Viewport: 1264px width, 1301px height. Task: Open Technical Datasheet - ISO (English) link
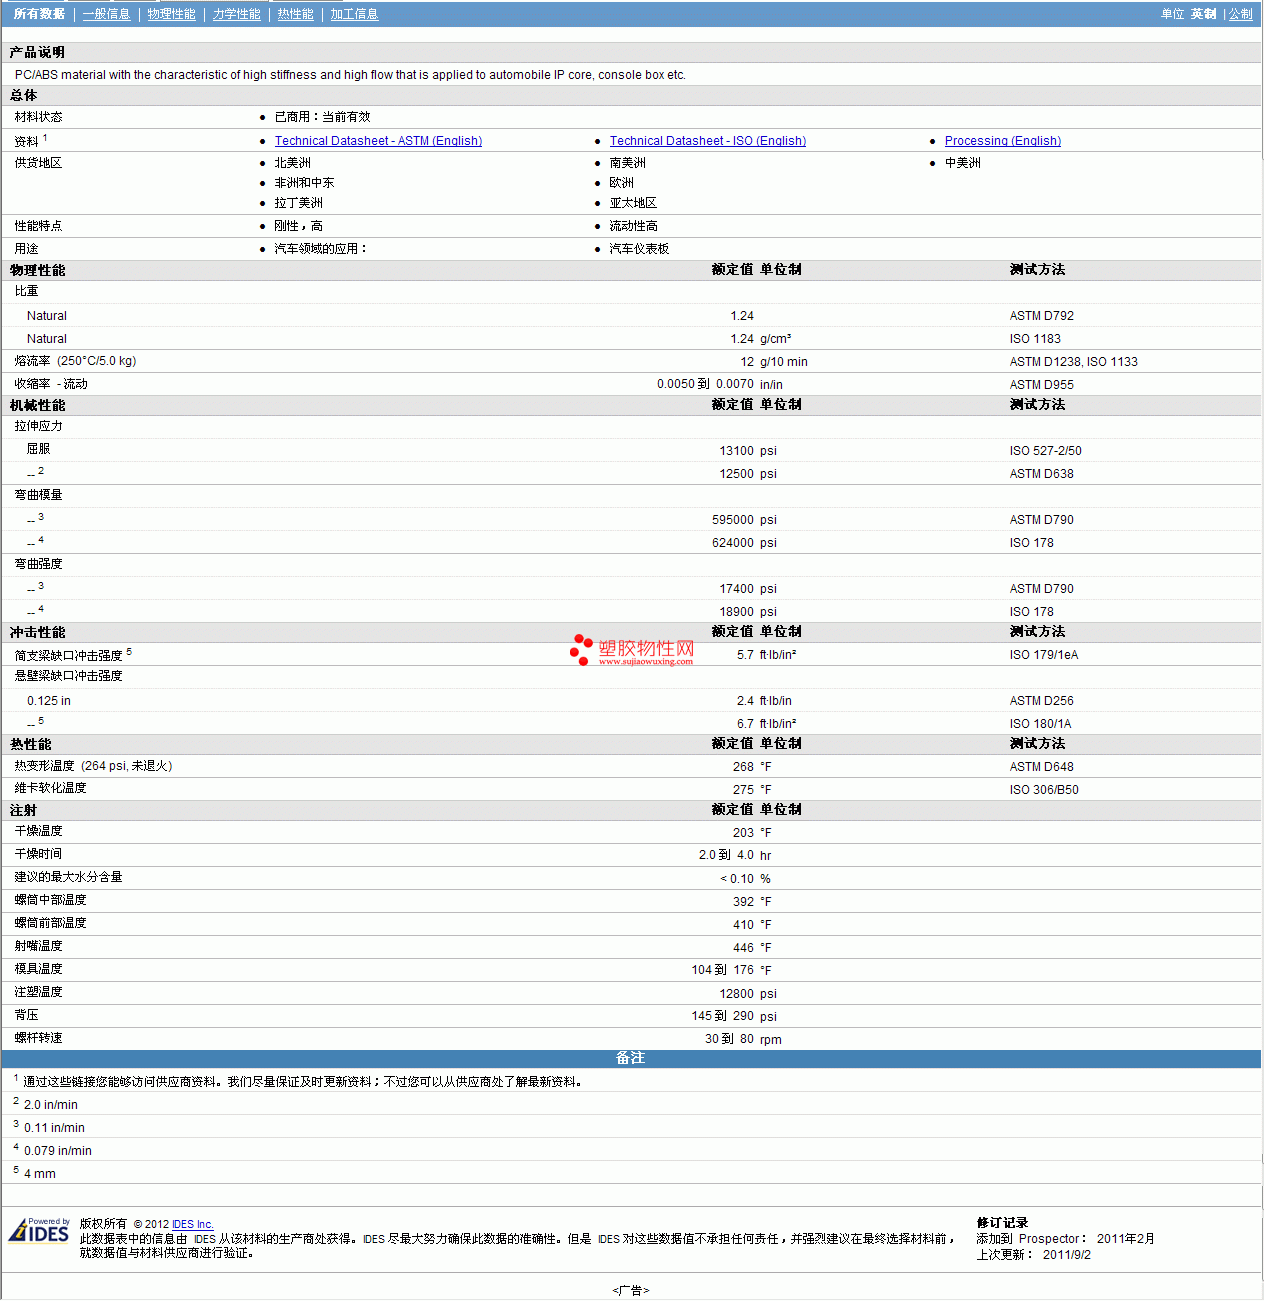[707, 141]
